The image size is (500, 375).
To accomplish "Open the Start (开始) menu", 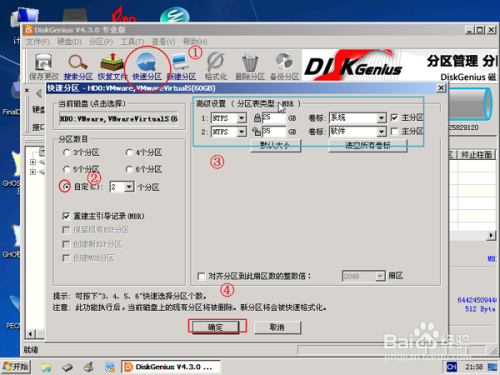I will (x=16, y=367).
